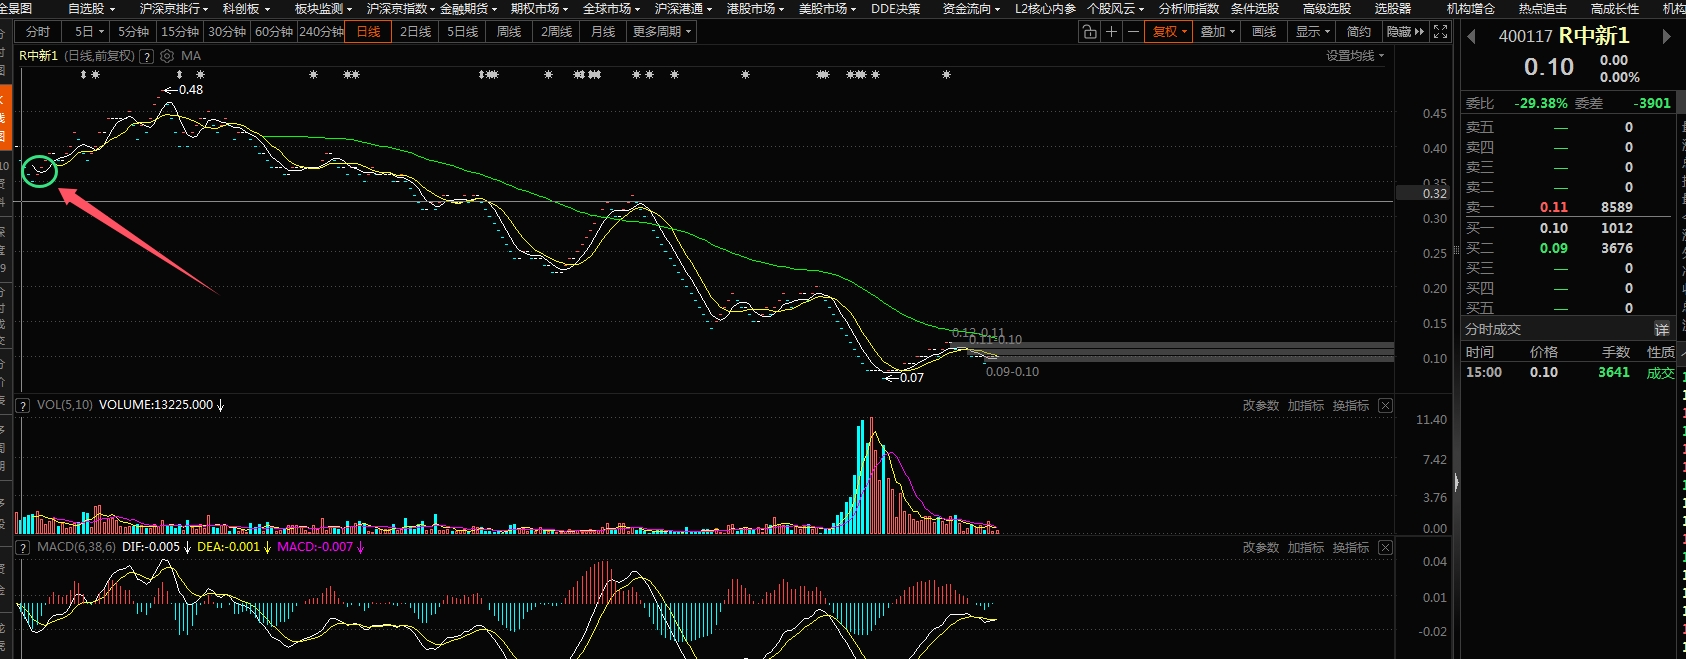Switch to the 周线 weekly tab

[x=509, y=32]
